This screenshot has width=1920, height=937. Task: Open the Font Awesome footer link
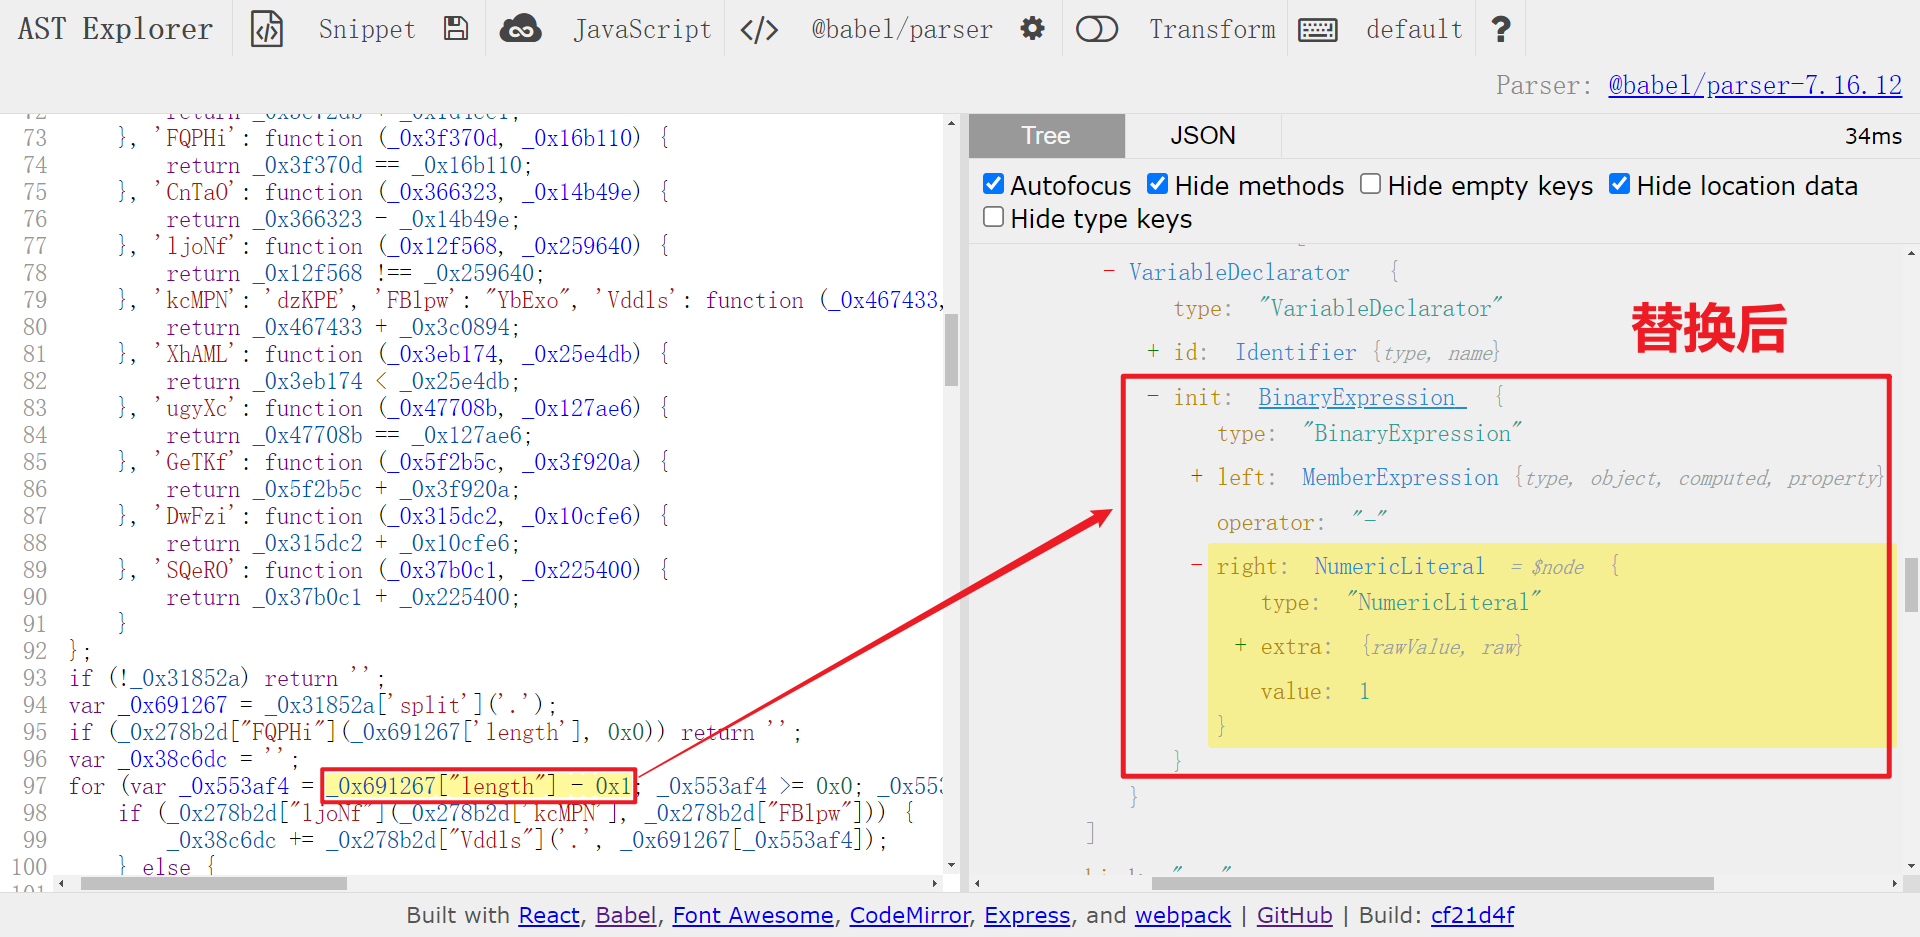753,915
